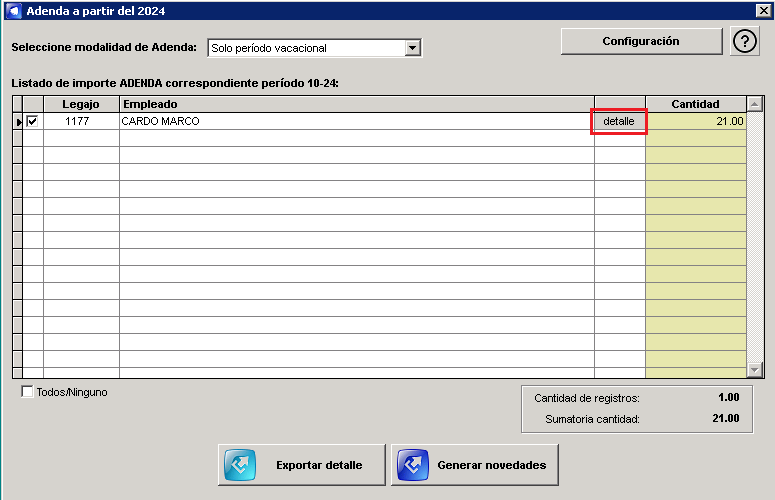Screen dimensions: 775x500
Task: Open the Configuración button
Action: pyautogui.click(x=641, y=41)
